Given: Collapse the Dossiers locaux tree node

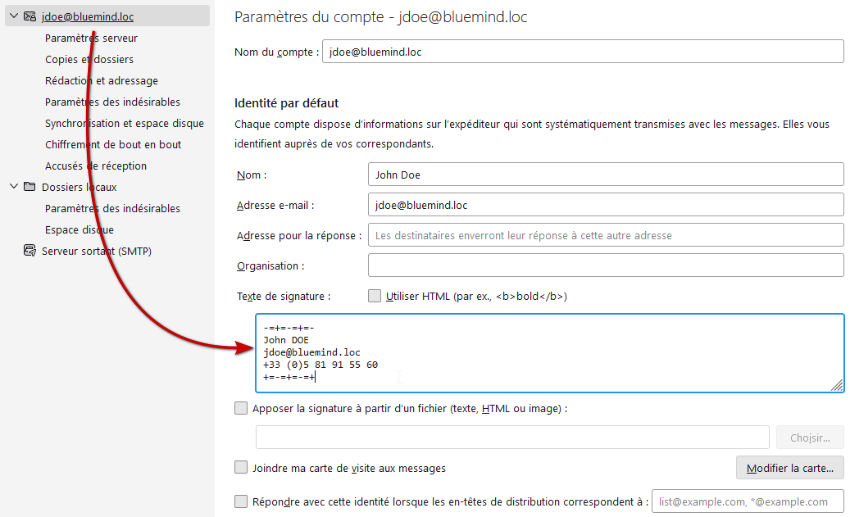Looking at the screenshot, I should [13, 187].
